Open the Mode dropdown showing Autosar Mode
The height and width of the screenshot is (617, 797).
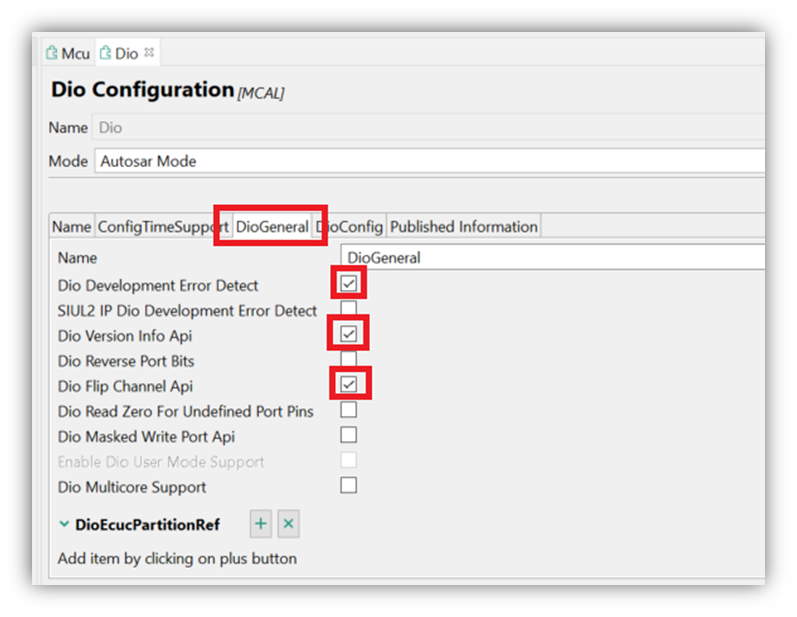click(x=430, y=161)
